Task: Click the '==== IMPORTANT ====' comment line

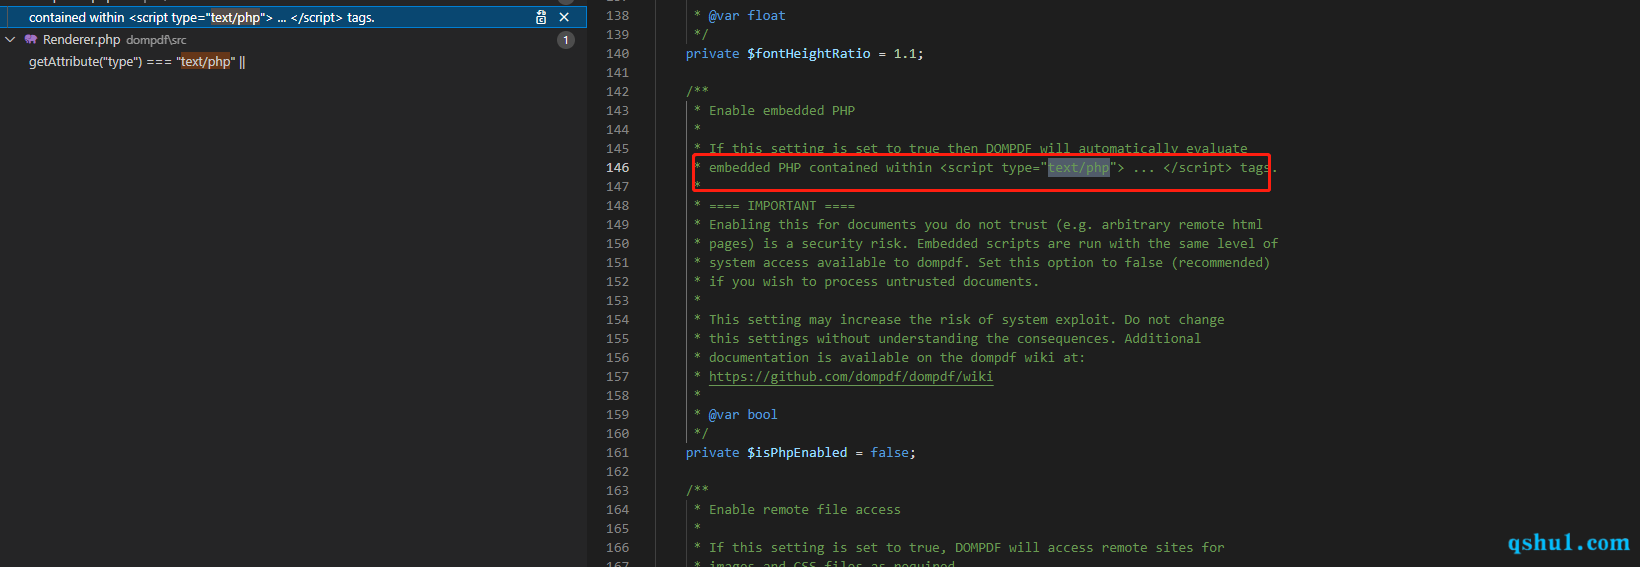Action: pos(782,206)
